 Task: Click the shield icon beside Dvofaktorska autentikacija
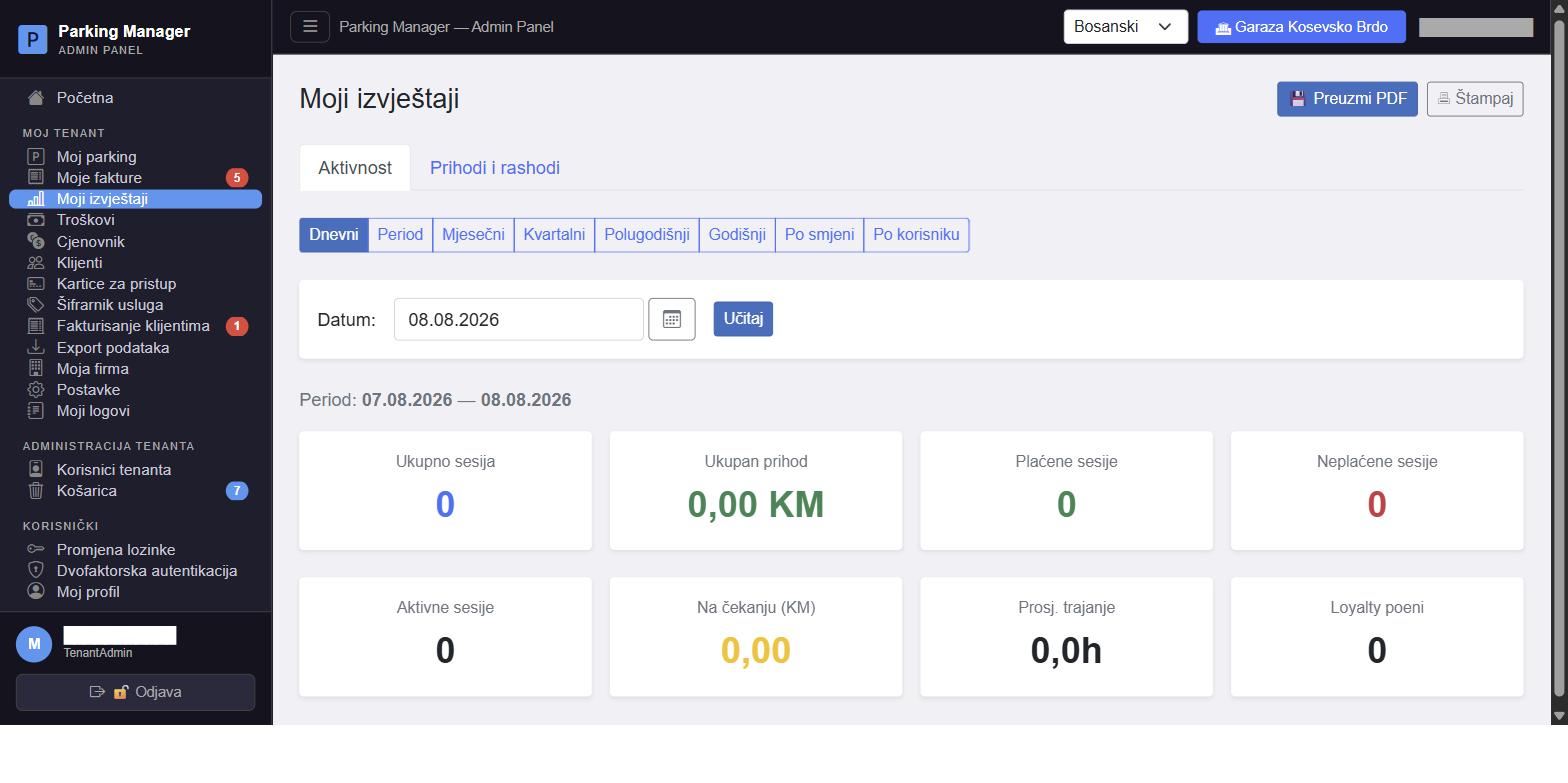click(x=36, y=571)
